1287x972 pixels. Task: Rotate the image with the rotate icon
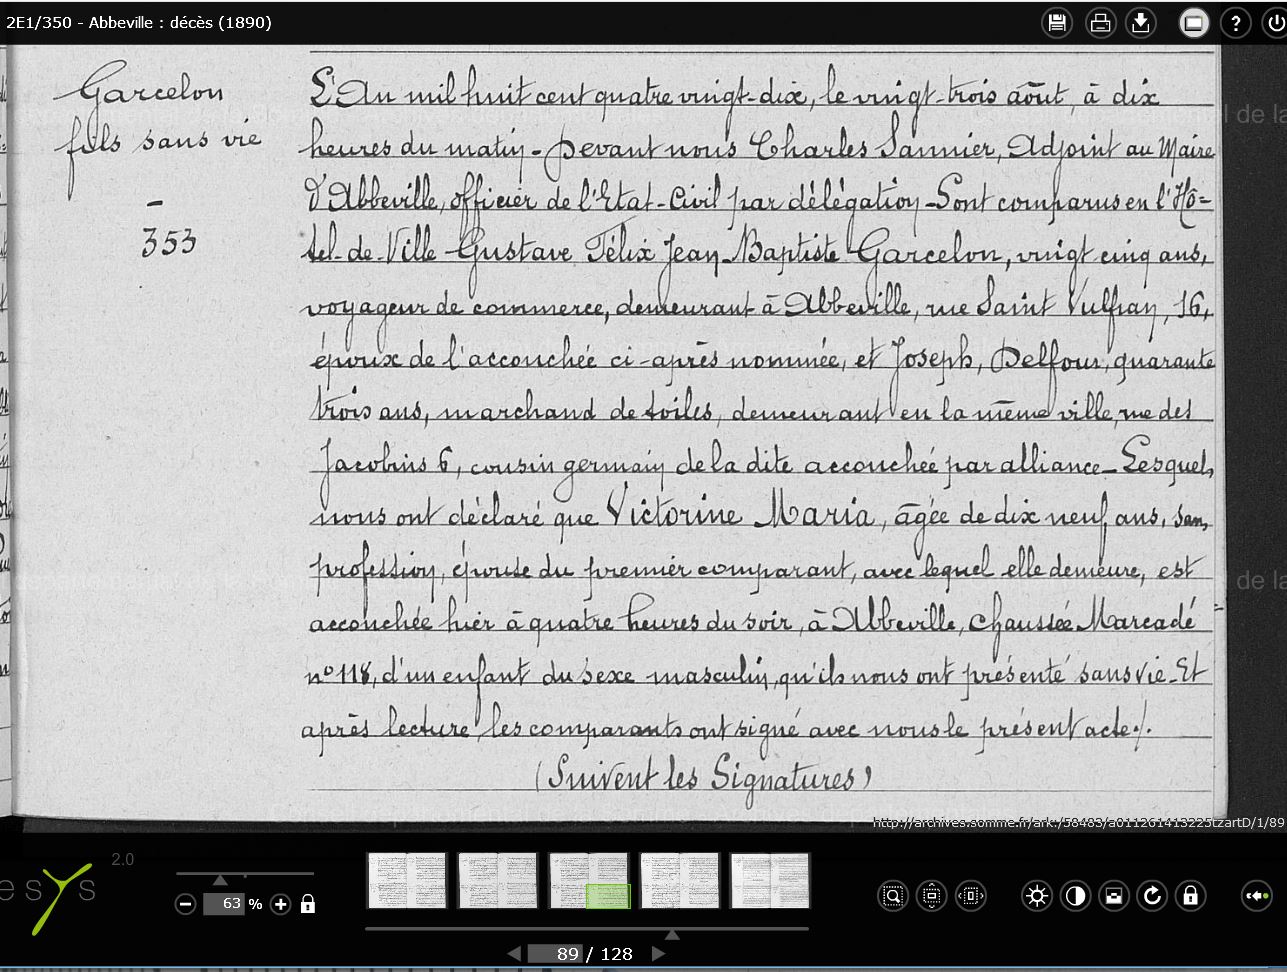pyautogui.click(x=1152, y=896)
